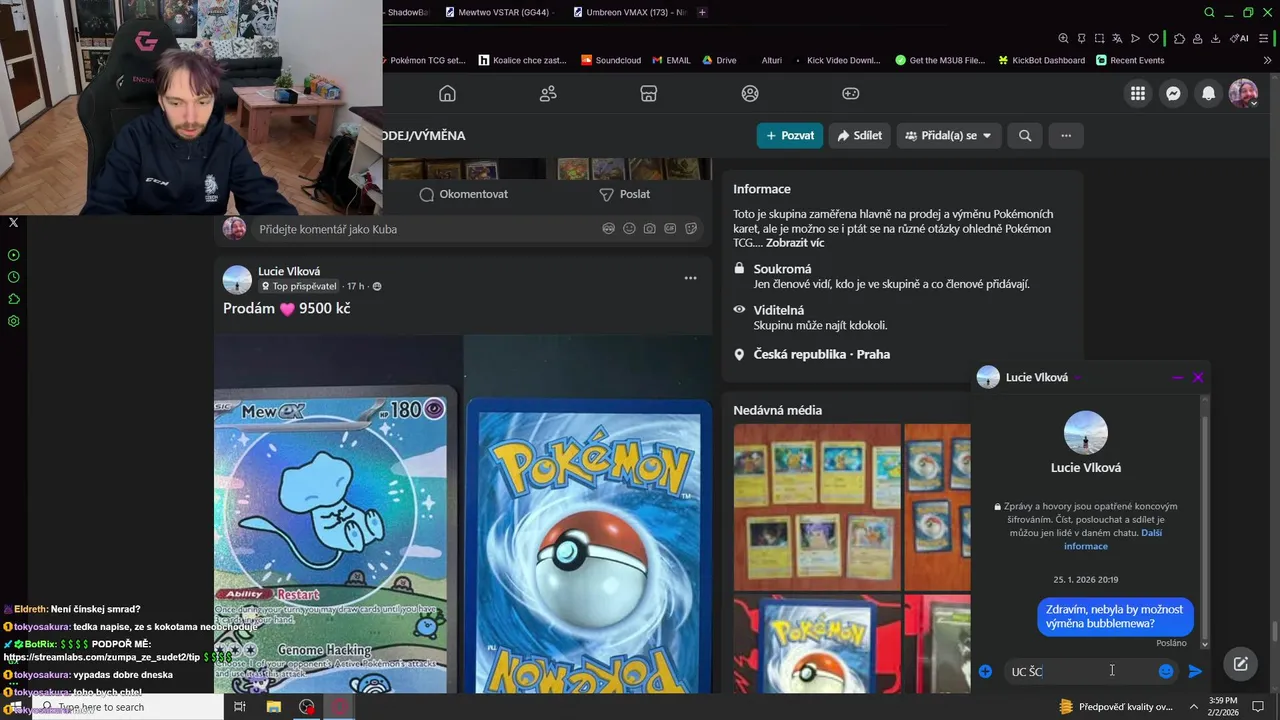Open Mew ex card photo
This screenshot has height=720, width=1280.
(338, 513)
